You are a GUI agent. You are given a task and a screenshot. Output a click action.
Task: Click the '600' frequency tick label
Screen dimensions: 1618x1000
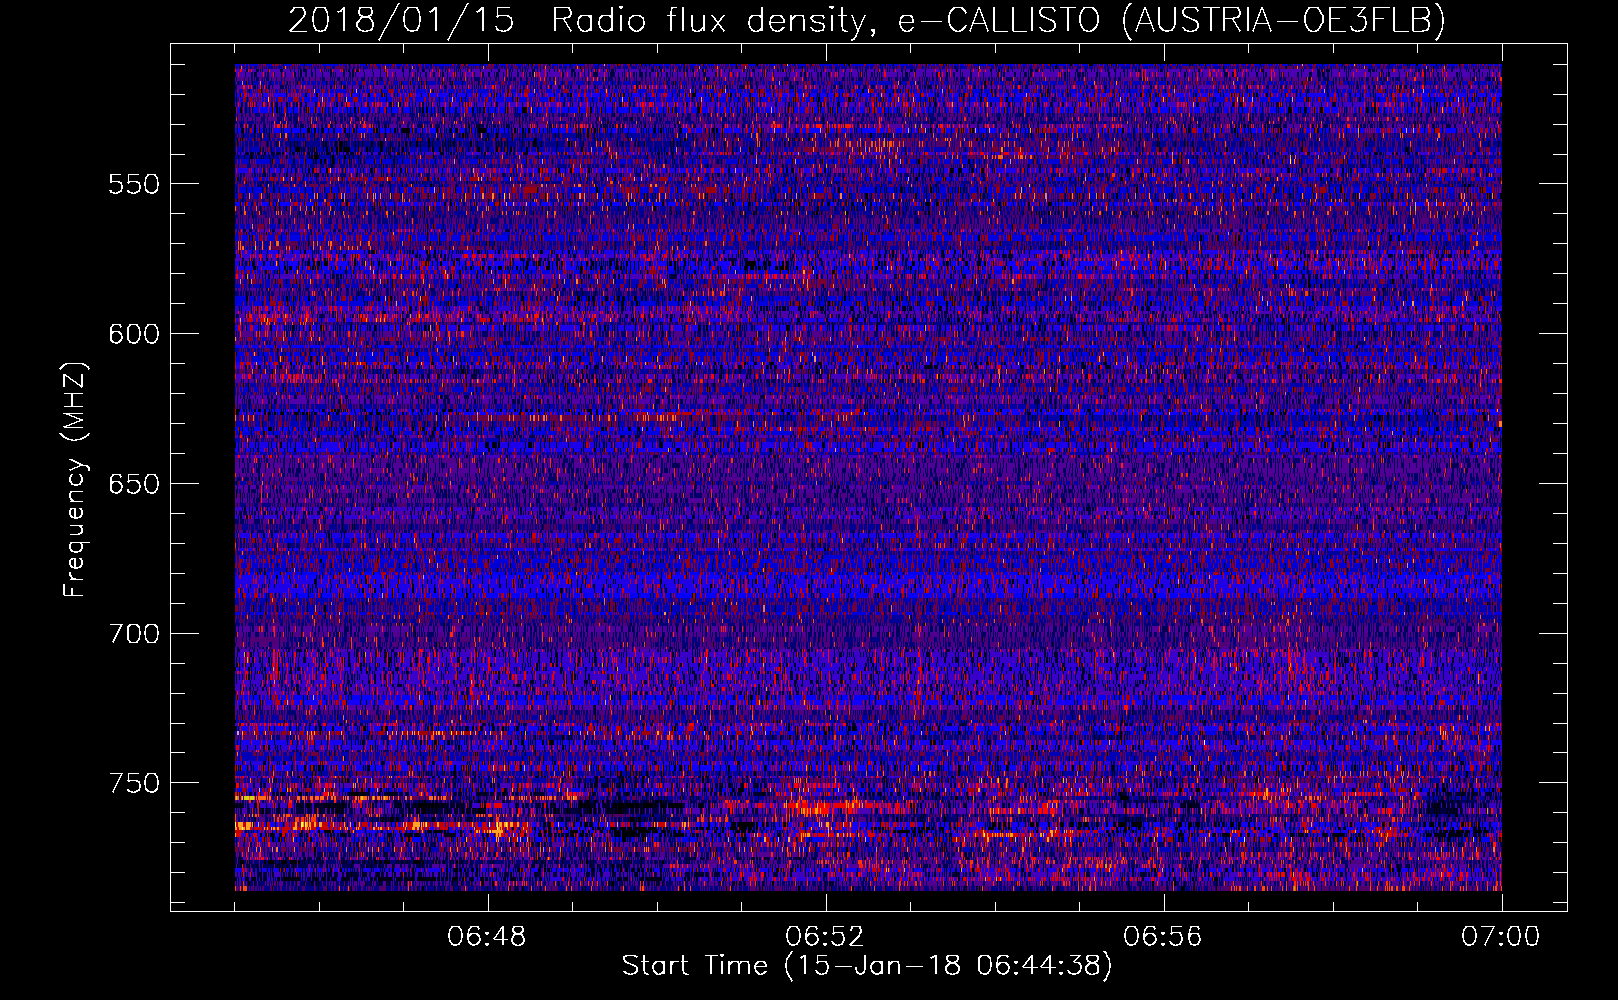(x=134, y=334)
